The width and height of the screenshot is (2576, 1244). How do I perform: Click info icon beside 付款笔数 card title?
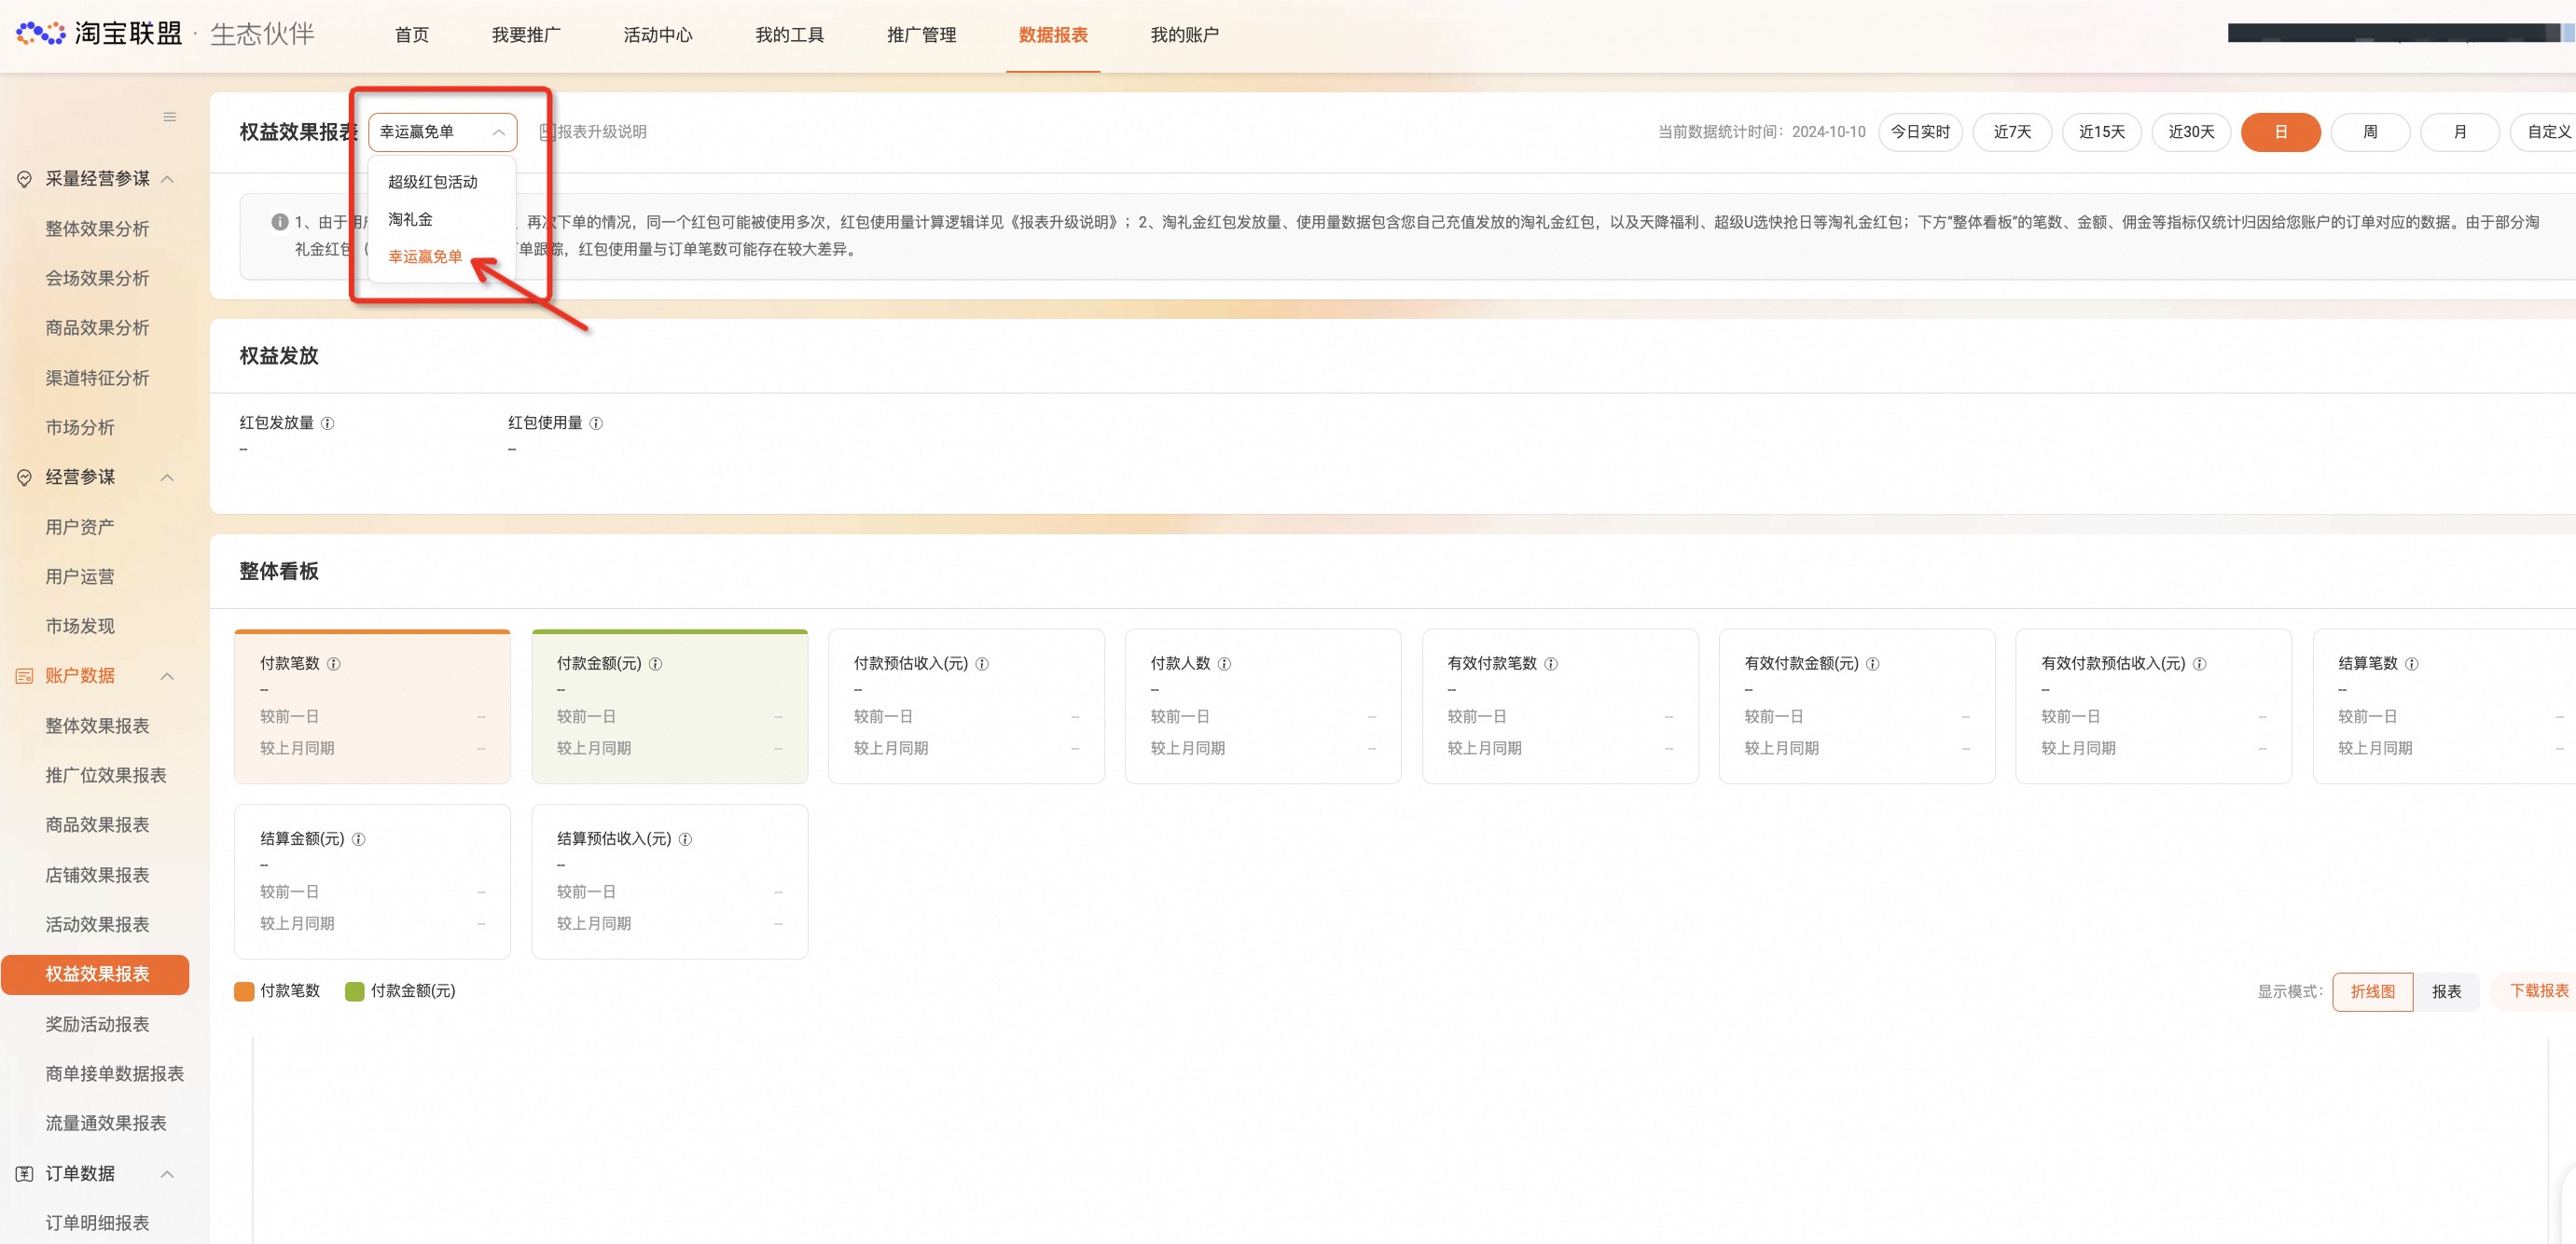[x=334, y=664]
